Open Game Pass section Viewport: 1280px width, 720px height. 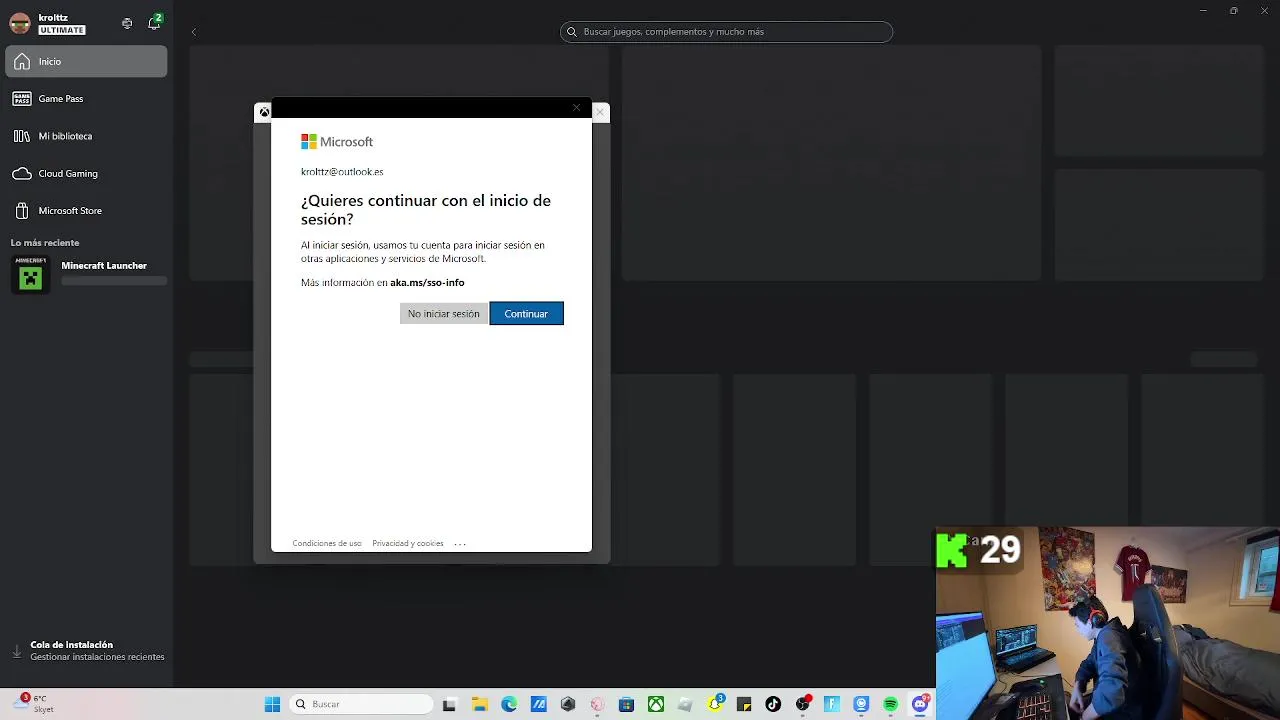(86, 99)
